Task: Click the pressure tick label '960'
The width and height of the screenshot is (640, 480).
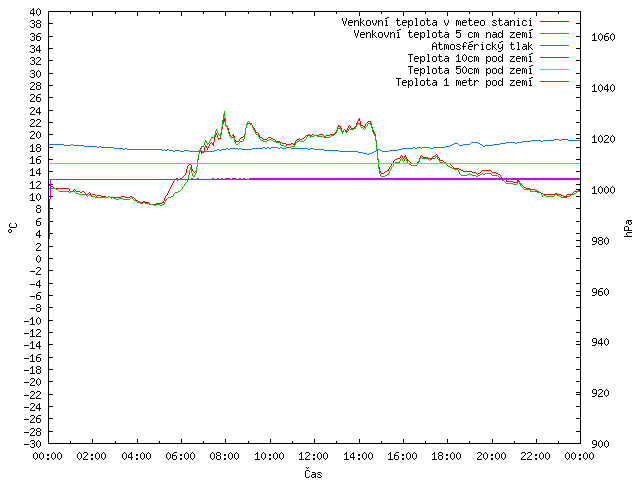Action: tap(600, 292)
